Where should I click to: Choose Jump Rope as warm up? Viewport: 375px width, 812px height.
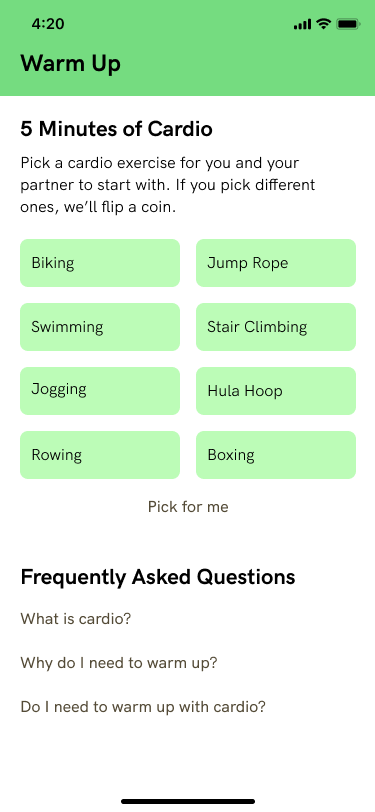pos(276,263)
